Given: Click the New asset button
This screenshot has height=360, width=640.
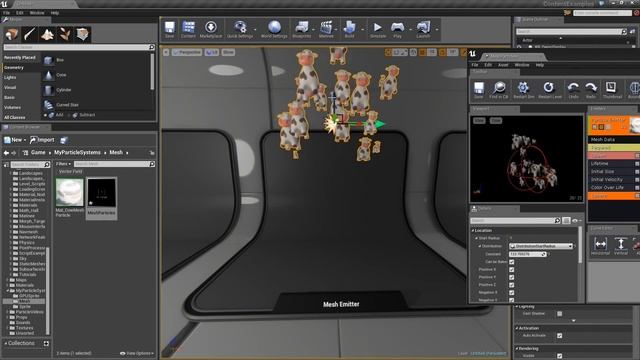Looking at the screenshot, I should (15, 140).
